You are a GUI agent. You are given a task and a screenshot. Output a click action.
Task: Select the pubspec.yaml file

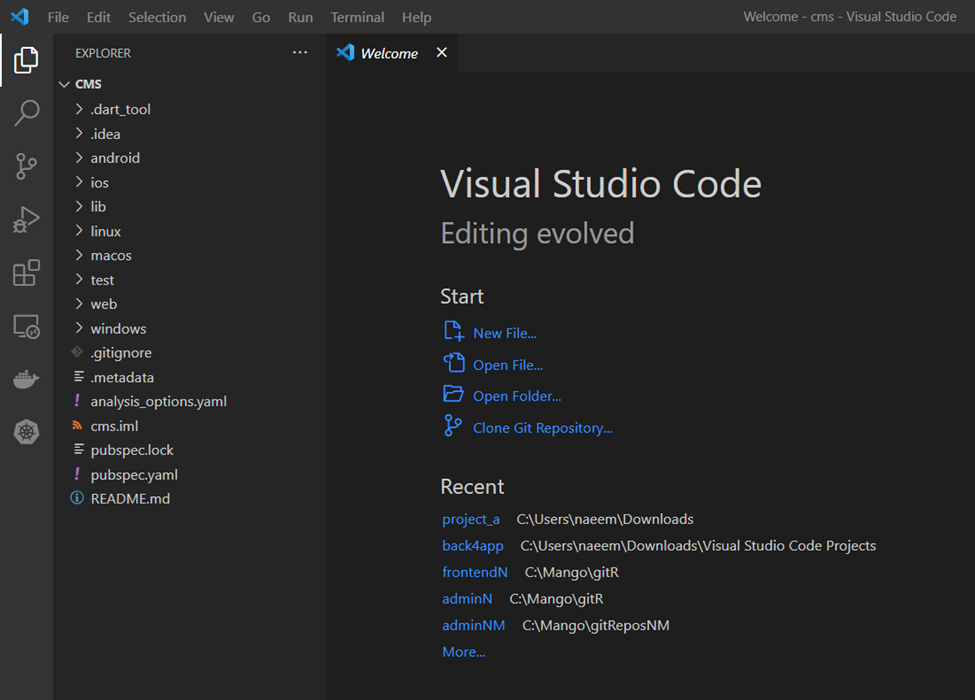(x=134, y=474)
